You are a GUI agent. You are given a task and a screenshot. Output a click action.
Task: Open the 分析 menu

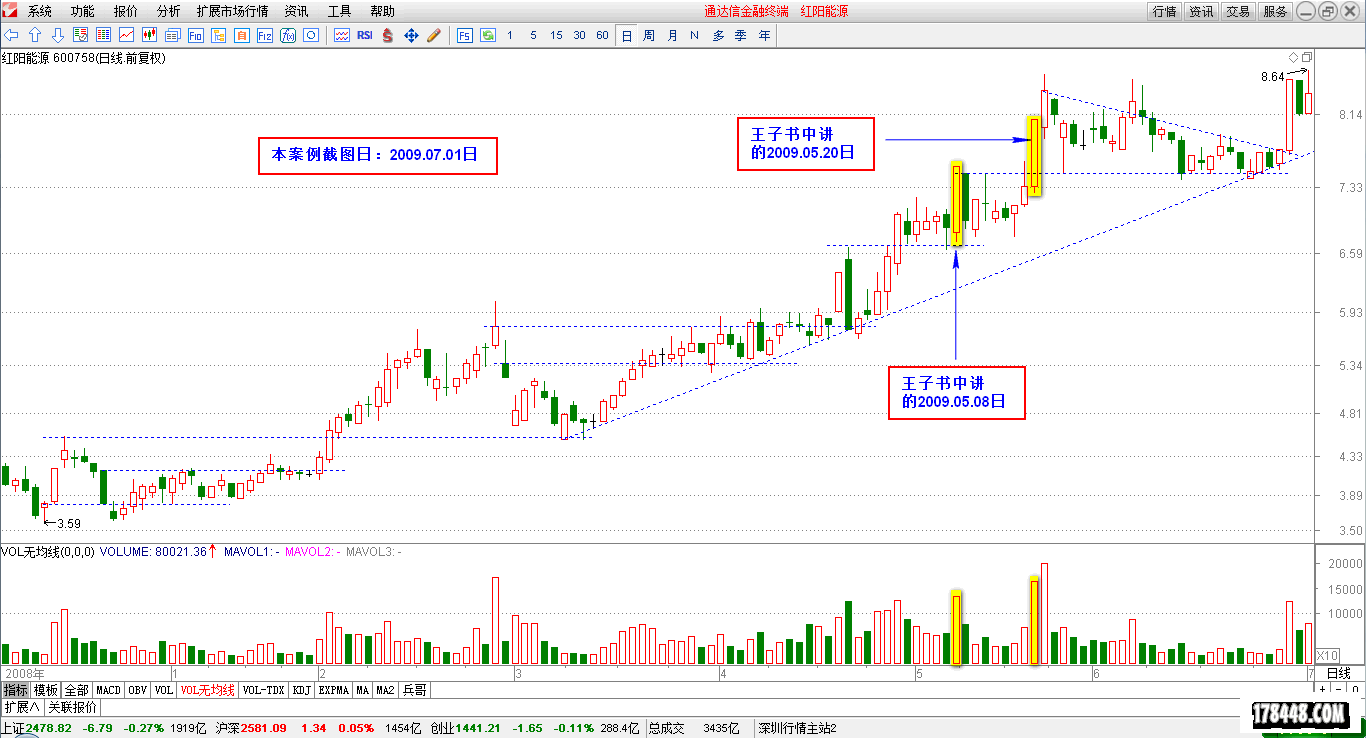point(169,11)
